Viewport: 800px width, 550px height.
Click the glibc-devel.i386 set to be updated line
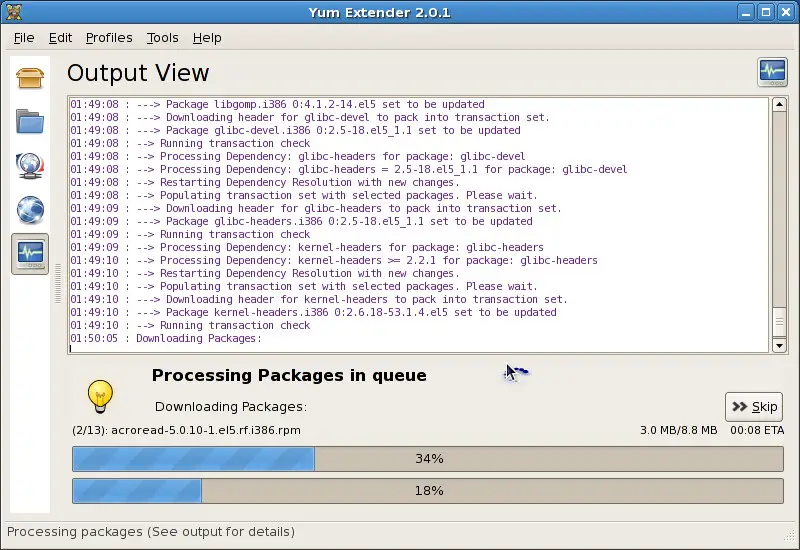(x=295, y=130)
